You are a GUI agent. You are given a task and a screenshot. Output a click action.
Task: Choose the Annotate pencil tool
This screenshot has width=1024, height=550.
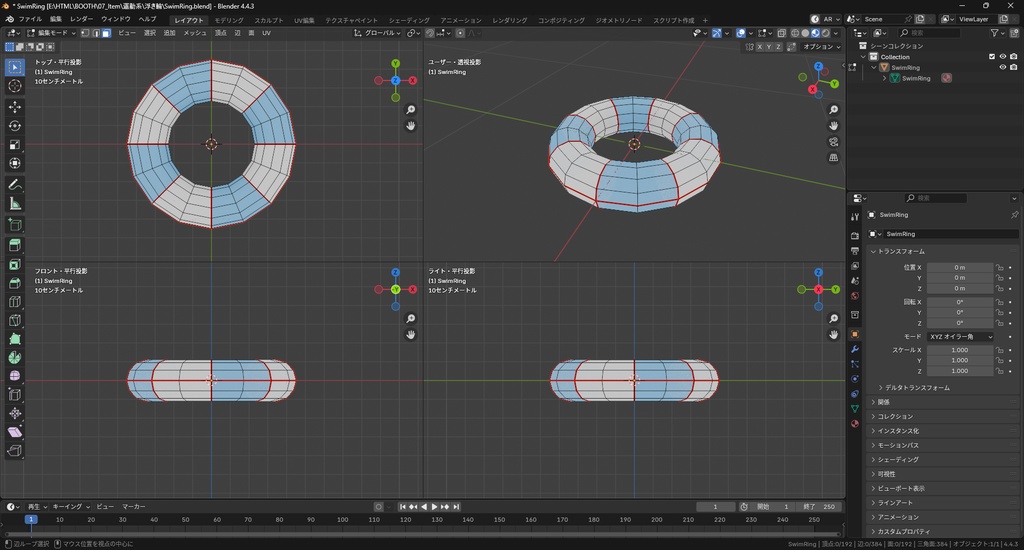15,185
